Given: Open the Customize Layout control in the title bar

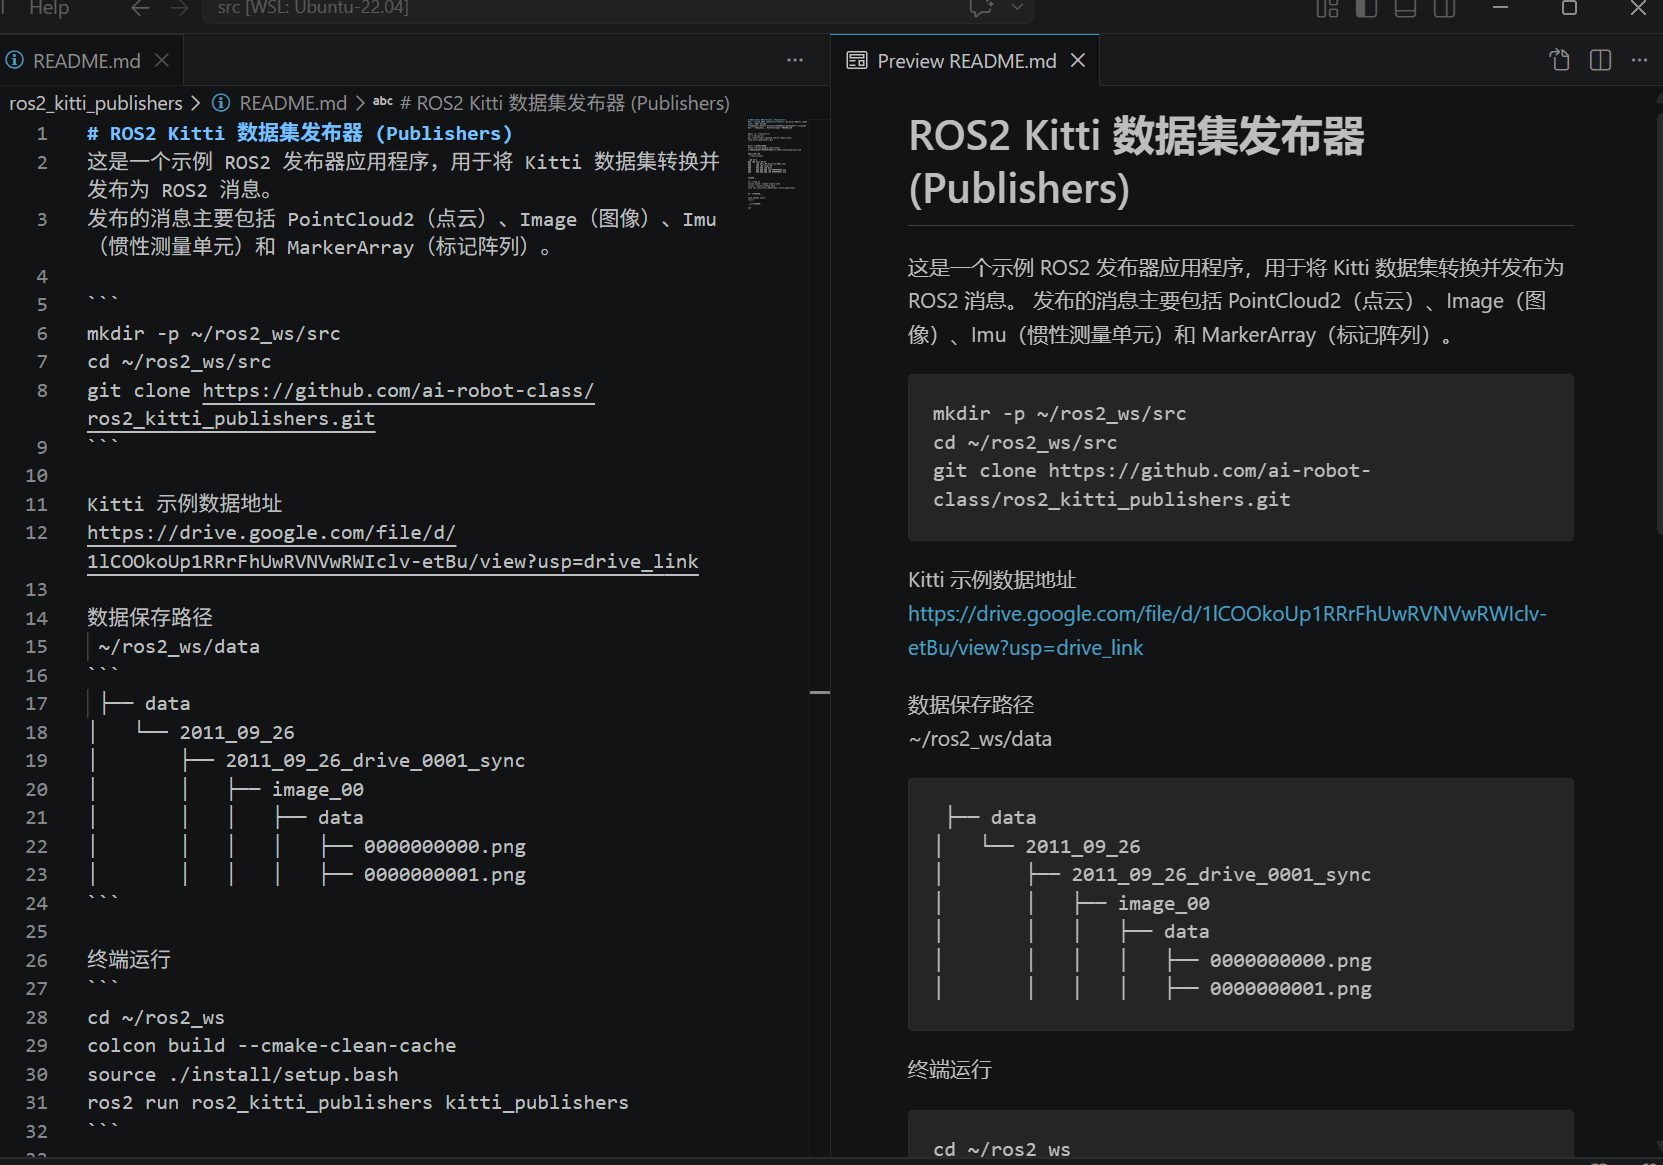Looking at the screenshot, I should 1326,9.
